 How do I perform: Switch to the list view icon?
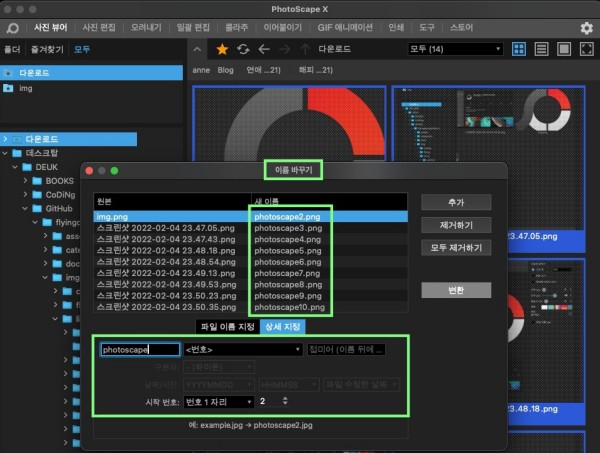point(541,48)
